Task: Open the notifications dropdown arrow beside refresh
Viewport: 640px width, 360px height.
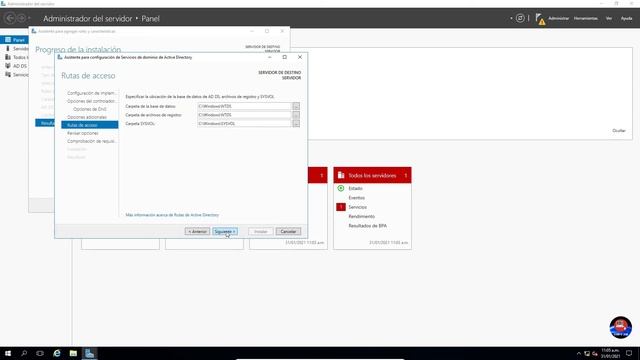Action: (511, 18)
